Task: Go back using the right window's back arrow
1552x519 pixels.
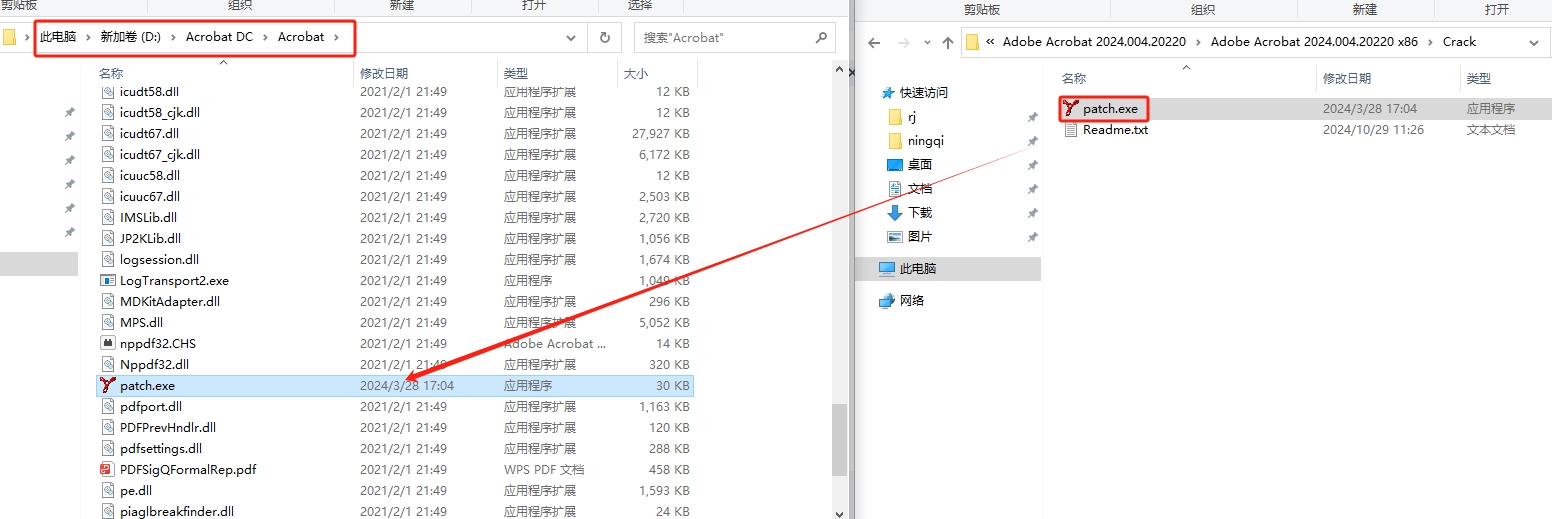Action: pyautogui.click(x=874, y=43)
